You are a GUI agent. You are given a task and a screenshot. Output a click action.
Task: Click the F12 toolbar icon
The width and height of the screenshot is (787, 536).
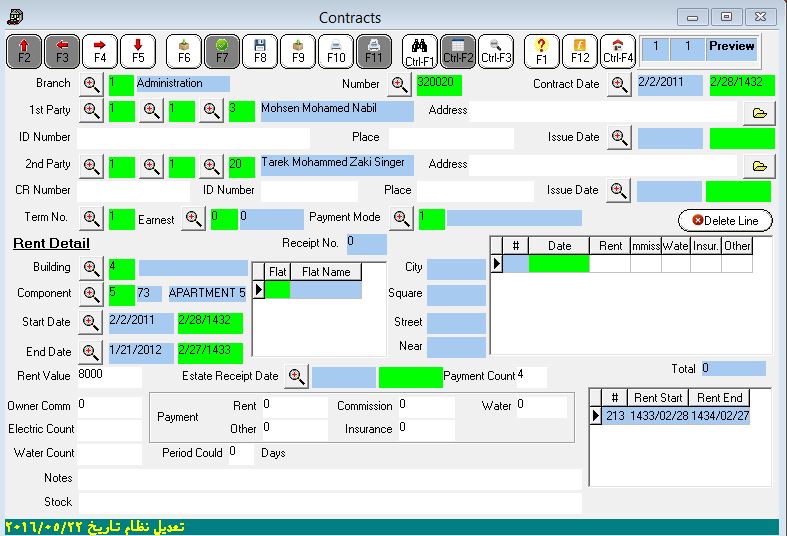coord(580,51)
